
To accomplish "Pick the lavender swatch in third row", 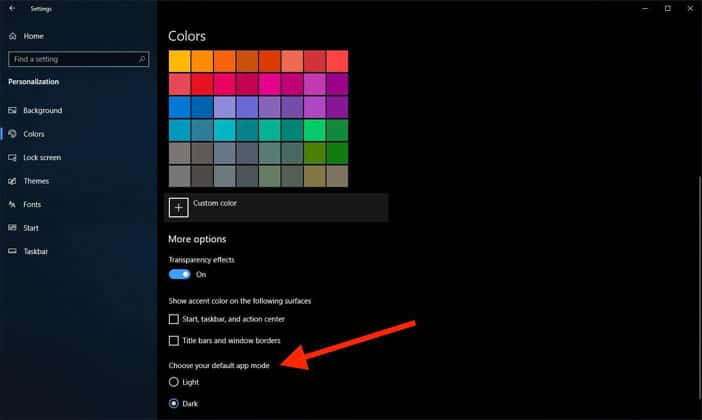I will tap(225, 107).
